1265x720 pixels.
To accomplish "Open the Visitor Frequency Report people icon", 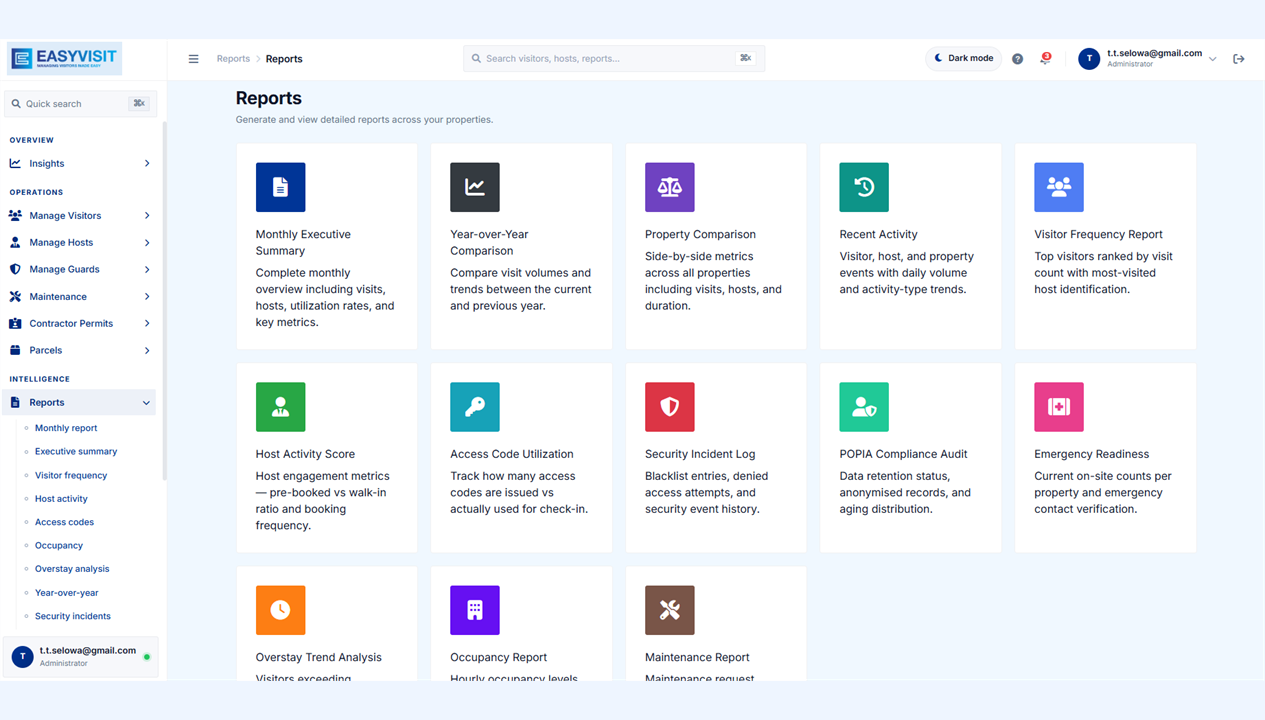I will coord(1059,187).
